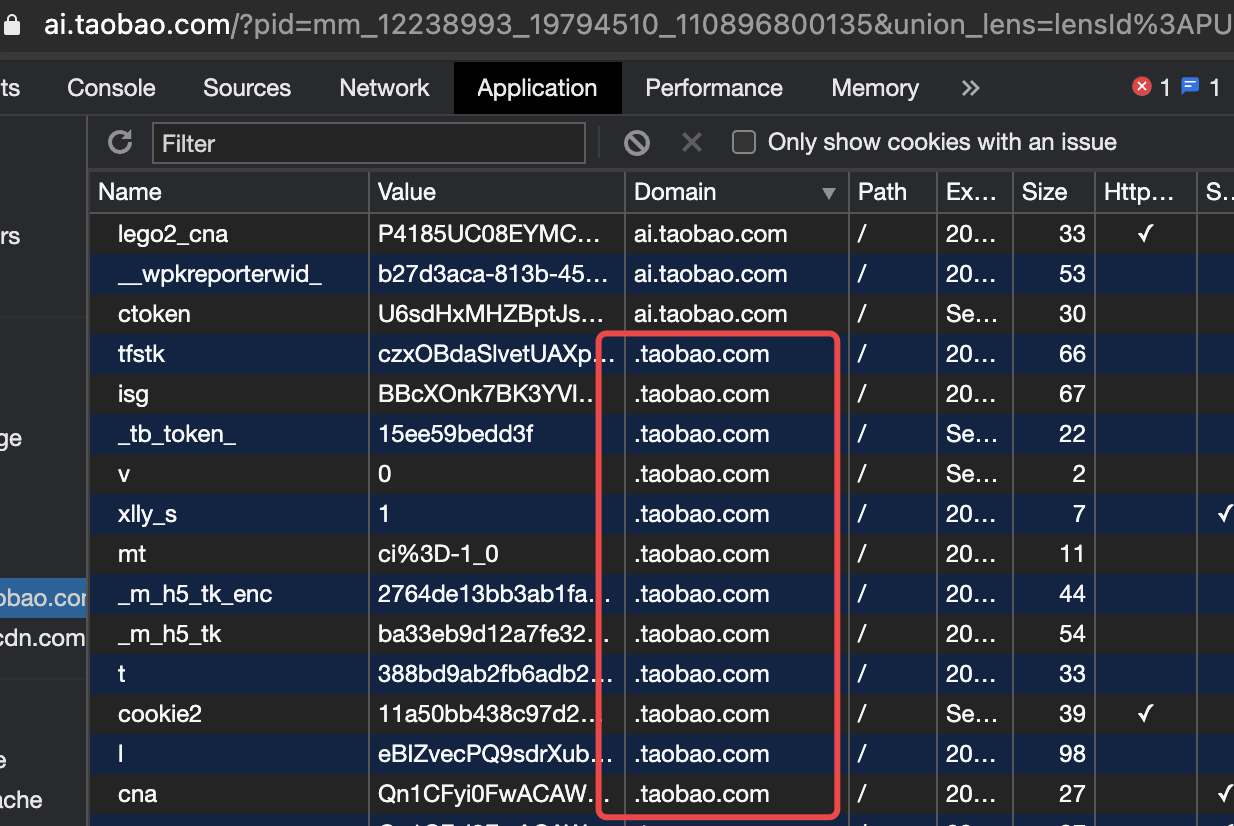Select the tfstk cookie name

point(141,354)
